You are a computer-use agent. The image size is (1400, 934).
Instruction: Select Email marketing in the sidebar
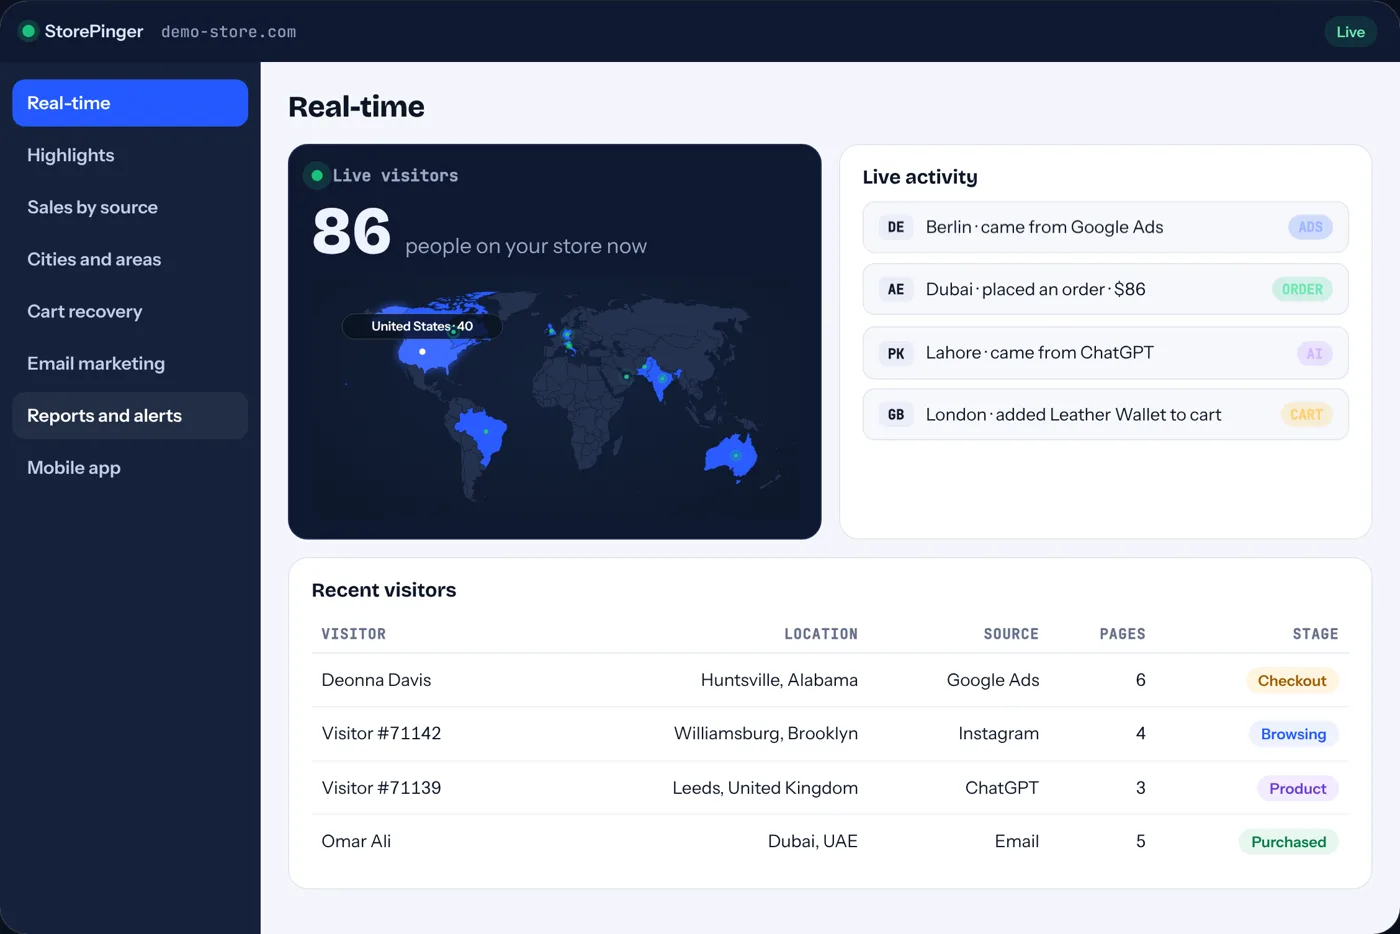130,363
